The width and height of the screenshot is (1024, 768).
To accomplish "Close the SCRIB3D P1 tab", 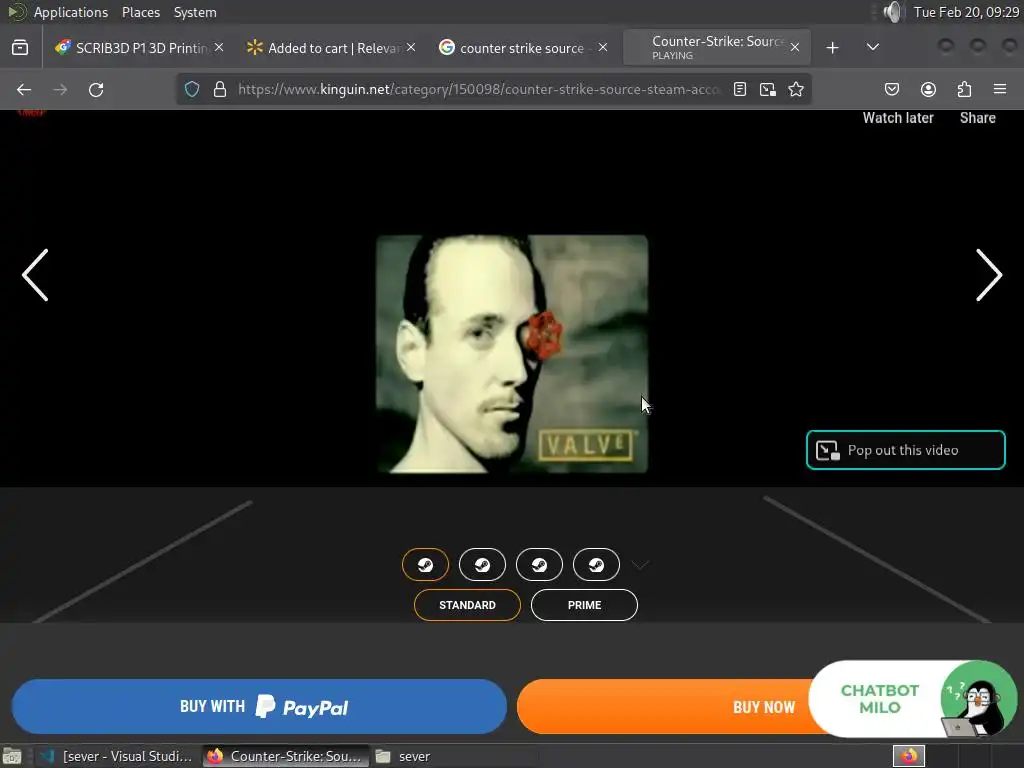I will pos(219,47).
